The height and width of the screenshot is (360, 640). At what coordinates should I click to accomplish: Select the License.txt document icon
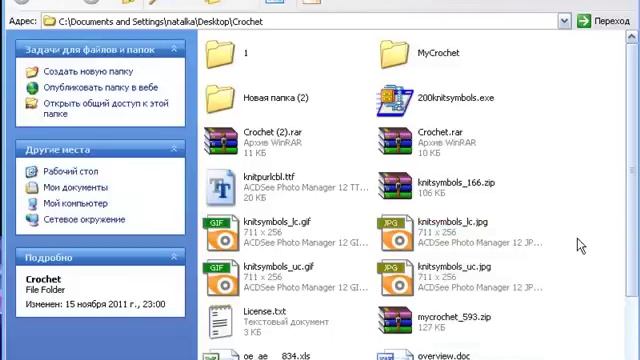(x=220, y=322)
